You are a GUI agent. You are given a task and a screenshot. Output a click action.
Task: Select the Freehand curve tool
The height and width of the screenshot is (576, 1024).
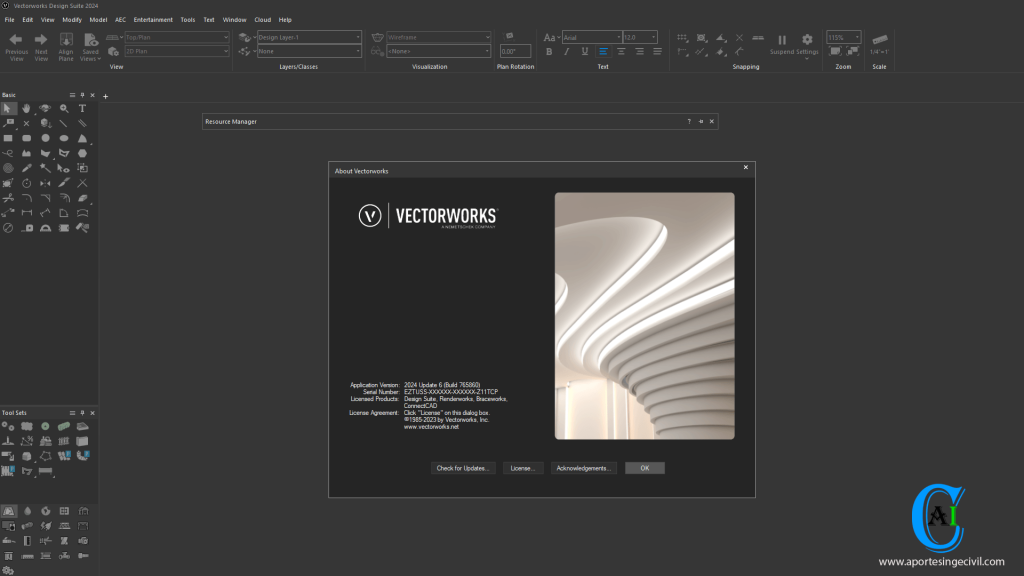8,153
